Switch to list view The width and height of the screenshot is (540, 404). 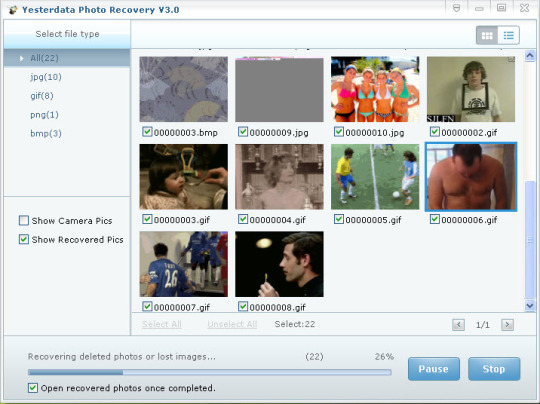tap(509, 35)
